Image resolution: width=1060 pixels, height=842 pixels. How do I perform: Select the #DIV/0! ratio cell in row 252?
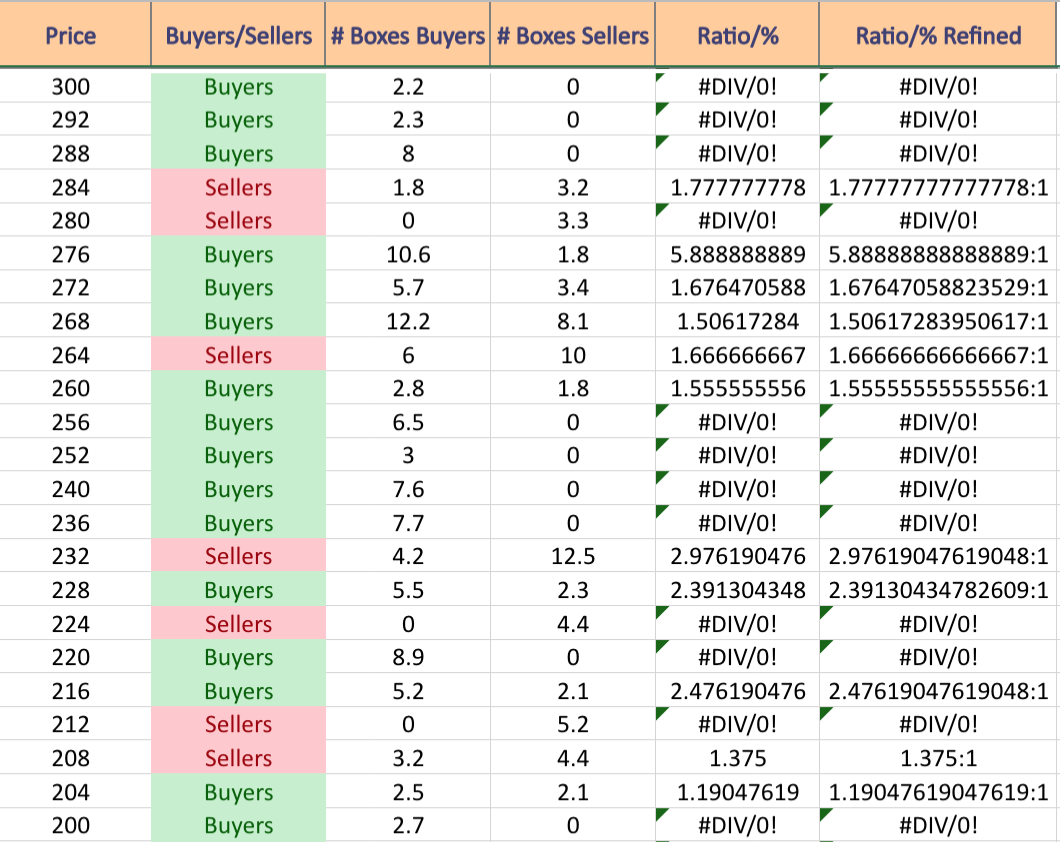click(738, 455)
